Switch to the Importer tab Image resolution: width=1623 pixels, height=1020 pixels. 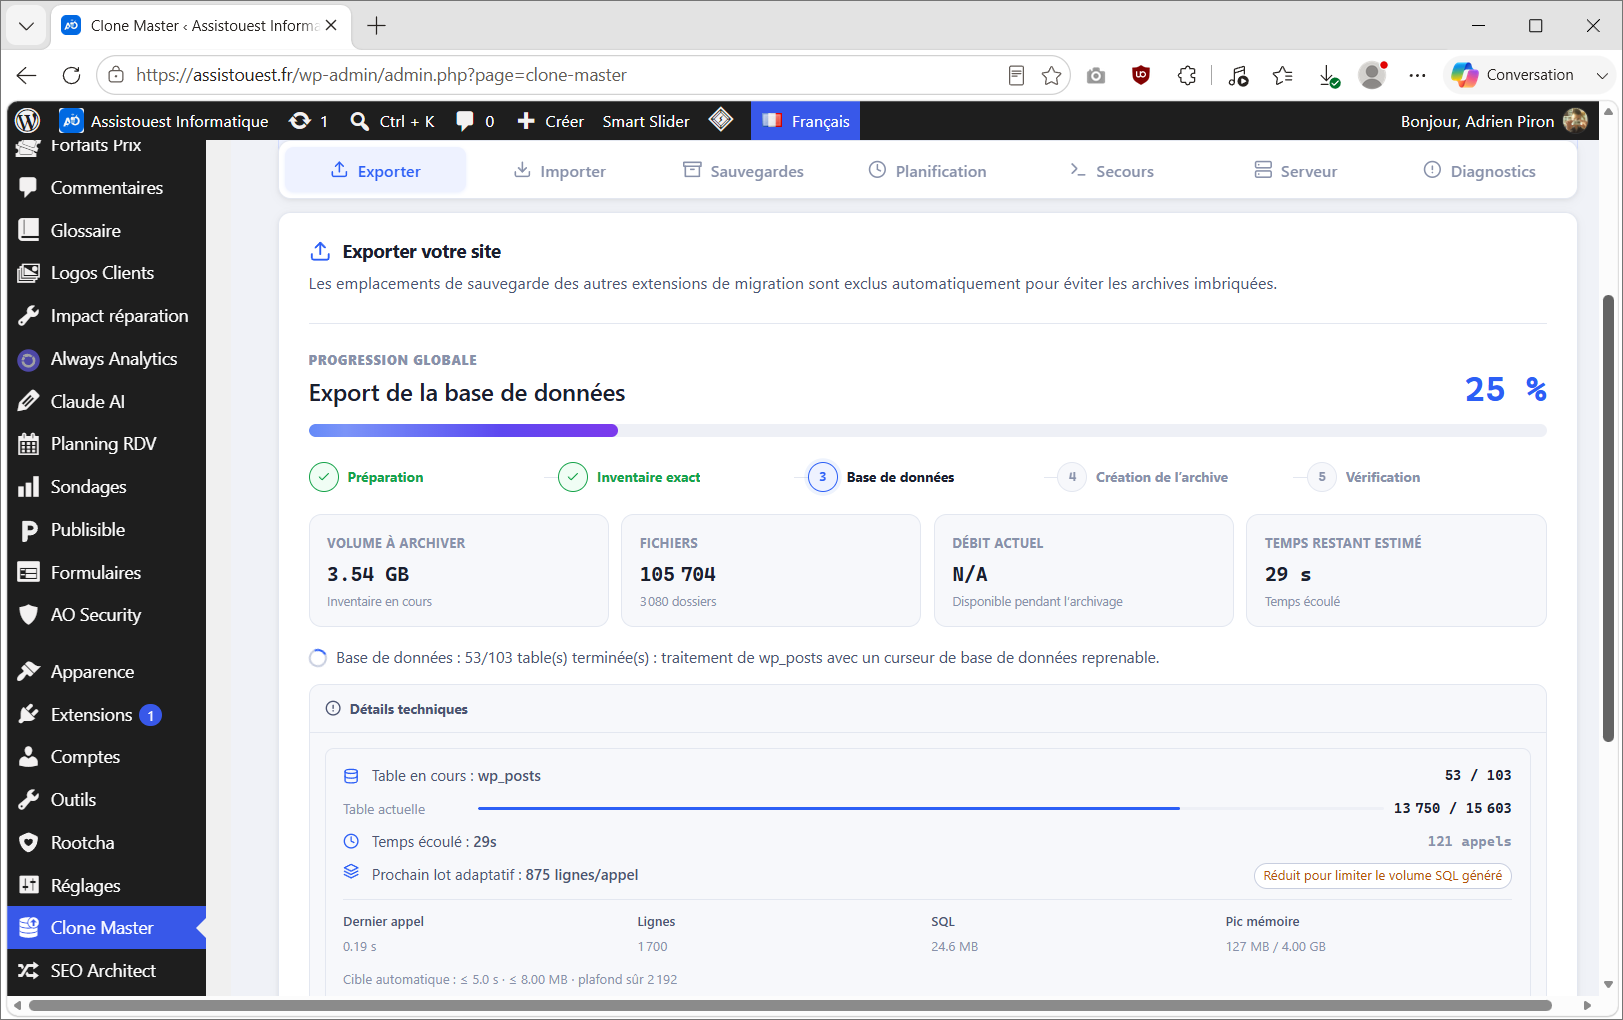click(x=559, y=171)
